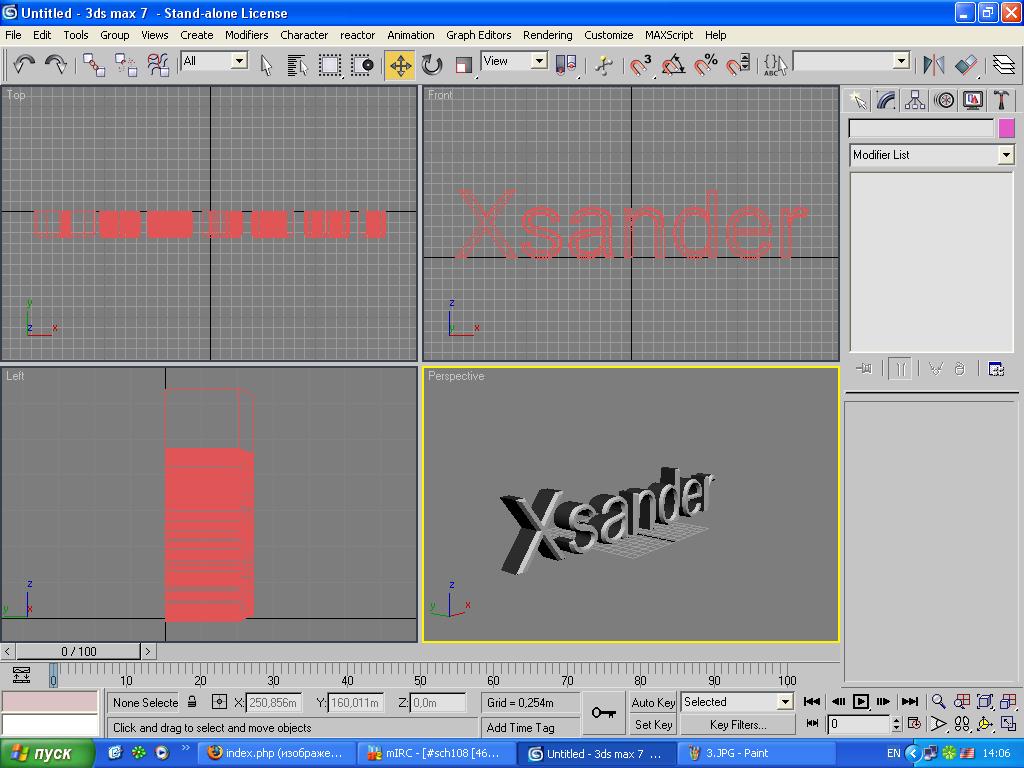Toggle the selection lock padlock
The width and height of the screenshot is (1024, 768).
click(192, 702)
